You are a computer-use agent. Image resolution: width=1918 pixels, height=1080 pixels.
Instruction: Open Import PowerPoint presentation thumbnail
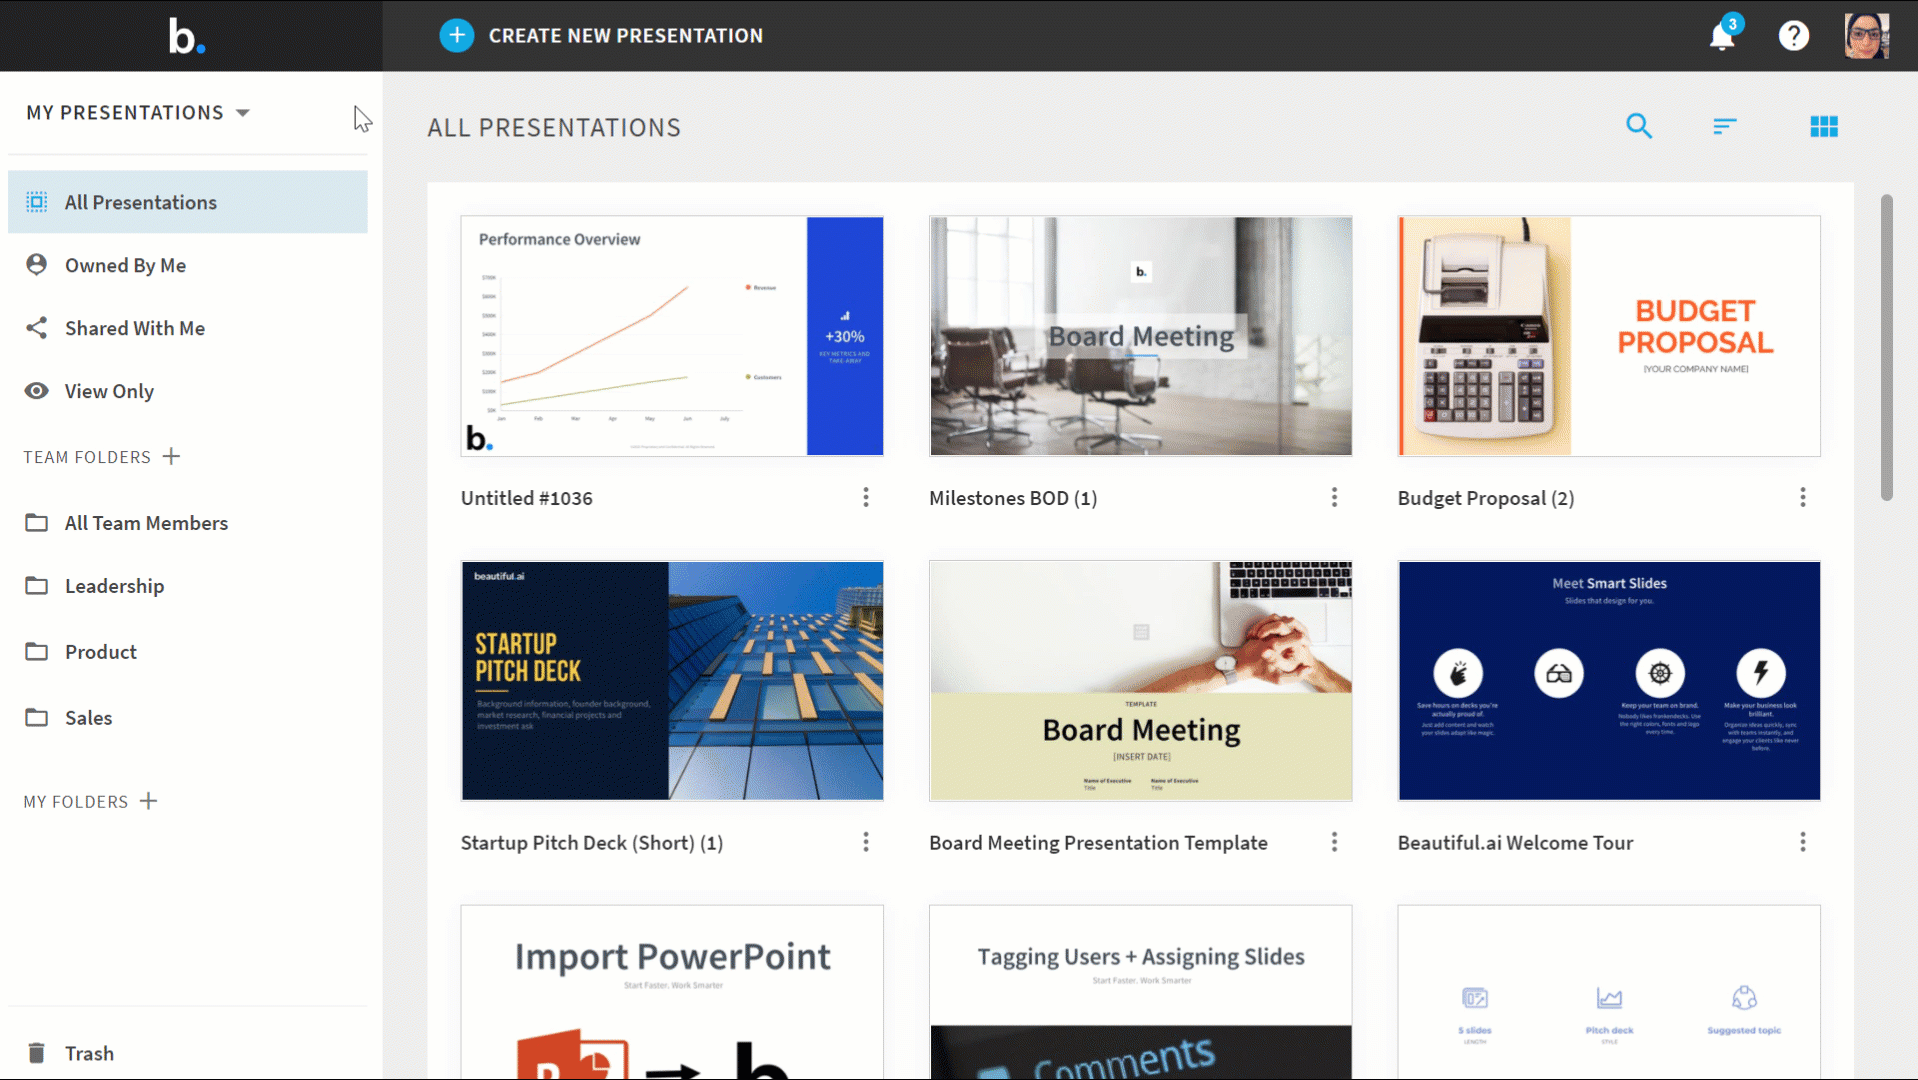coord(672,992)
